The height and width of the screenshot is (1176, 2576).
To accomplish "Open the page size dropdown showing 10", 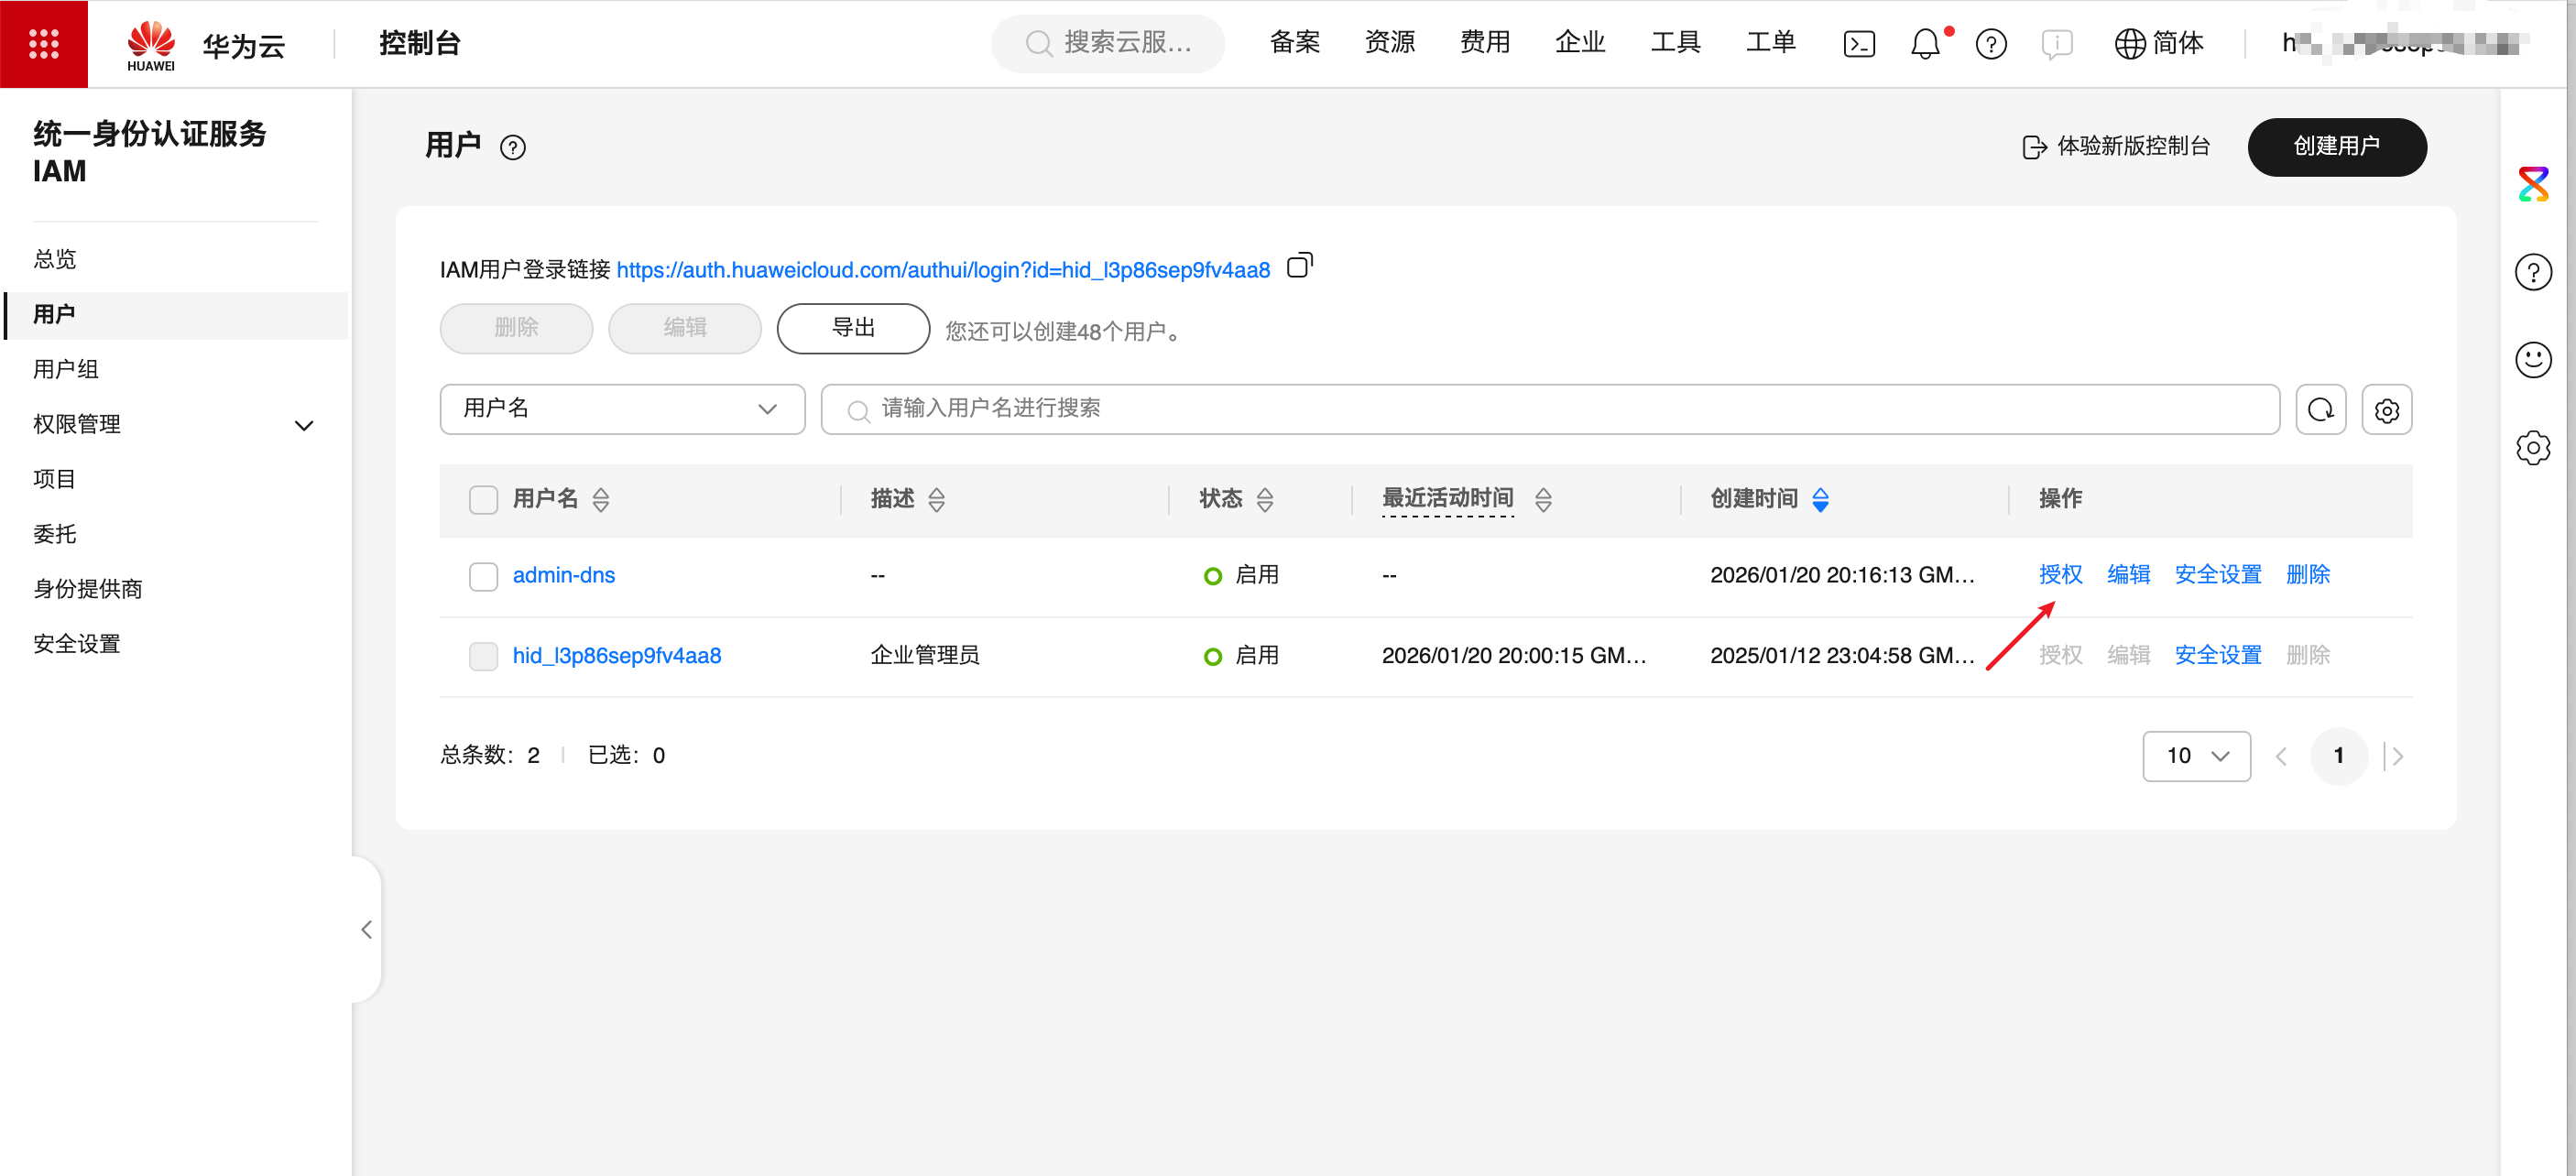I will point(2196,755).
